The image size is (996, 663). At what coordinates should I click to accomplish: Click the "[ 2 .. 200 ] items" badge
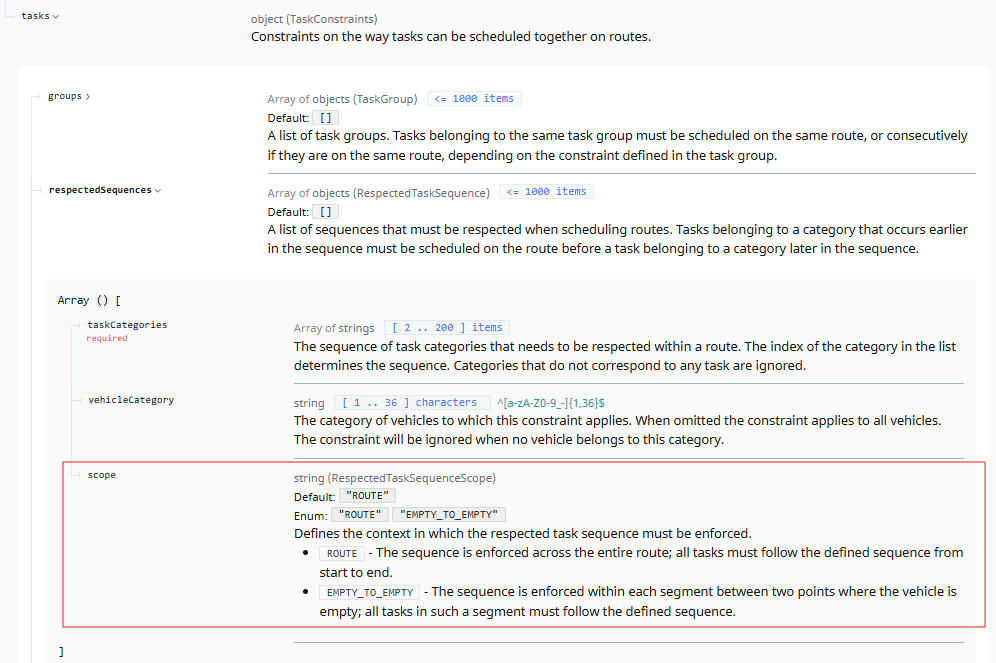pyautogui.click(x=447, y=328)
